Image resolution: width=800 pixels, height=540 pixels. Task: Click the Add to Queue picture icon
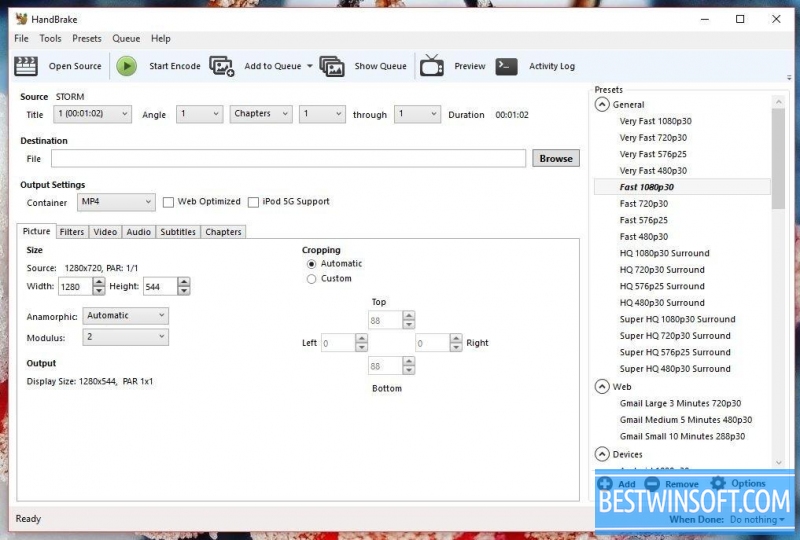221,66
